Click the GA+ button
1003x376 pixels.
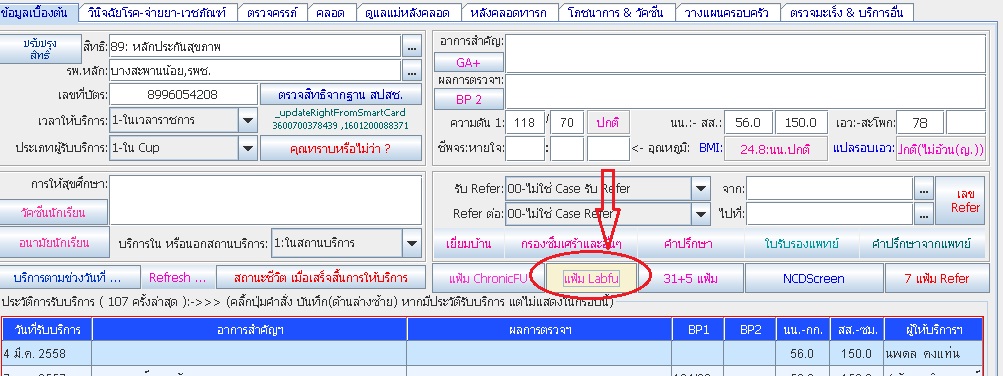(x=469, y=62)
